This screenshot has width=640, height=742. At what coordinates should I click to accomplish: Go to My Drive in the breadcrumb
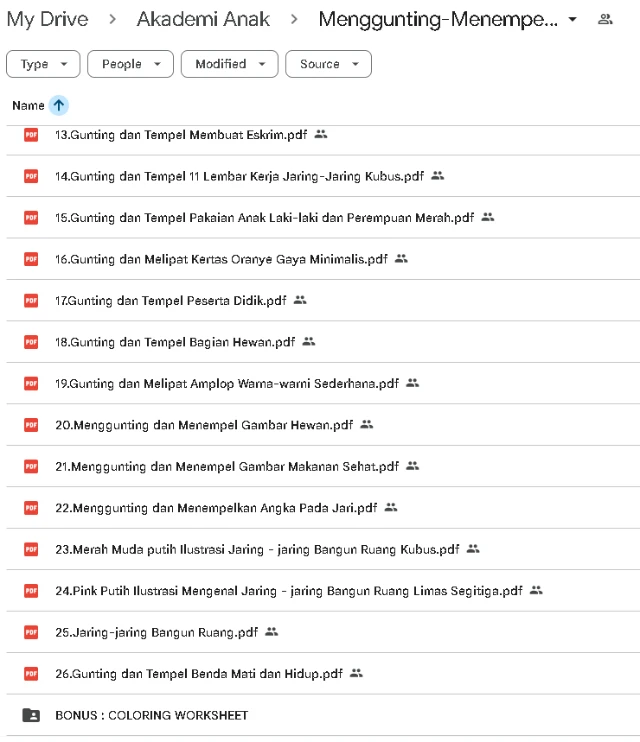pyautogui.click(x=47, y=19)
